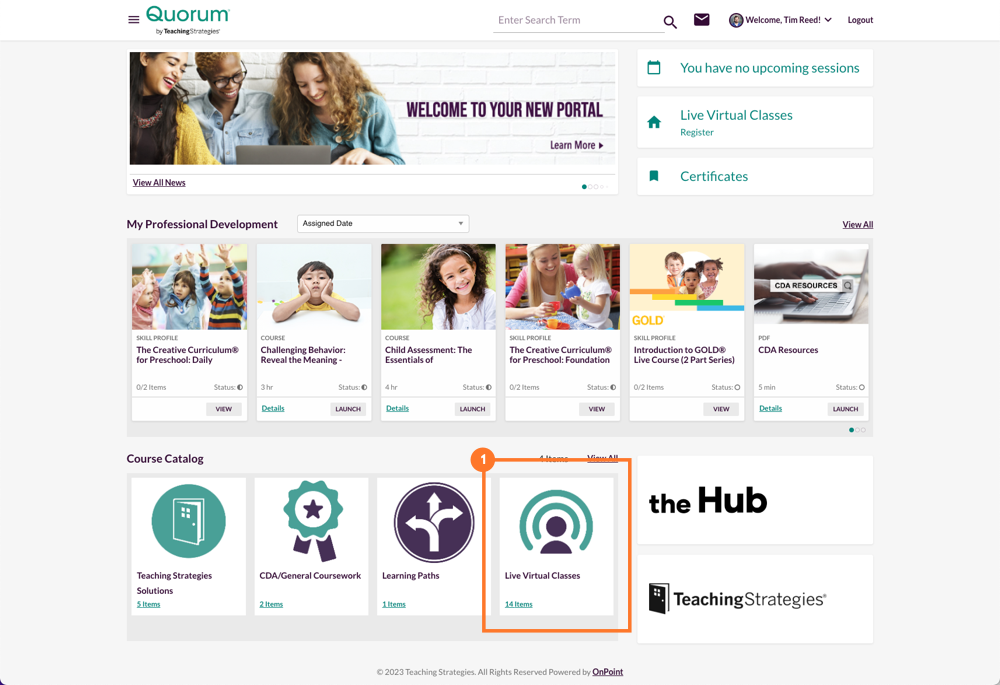This screenshot has width=1000, height=685.
Task: Open the mail messages icon
Action: [702, 20]
